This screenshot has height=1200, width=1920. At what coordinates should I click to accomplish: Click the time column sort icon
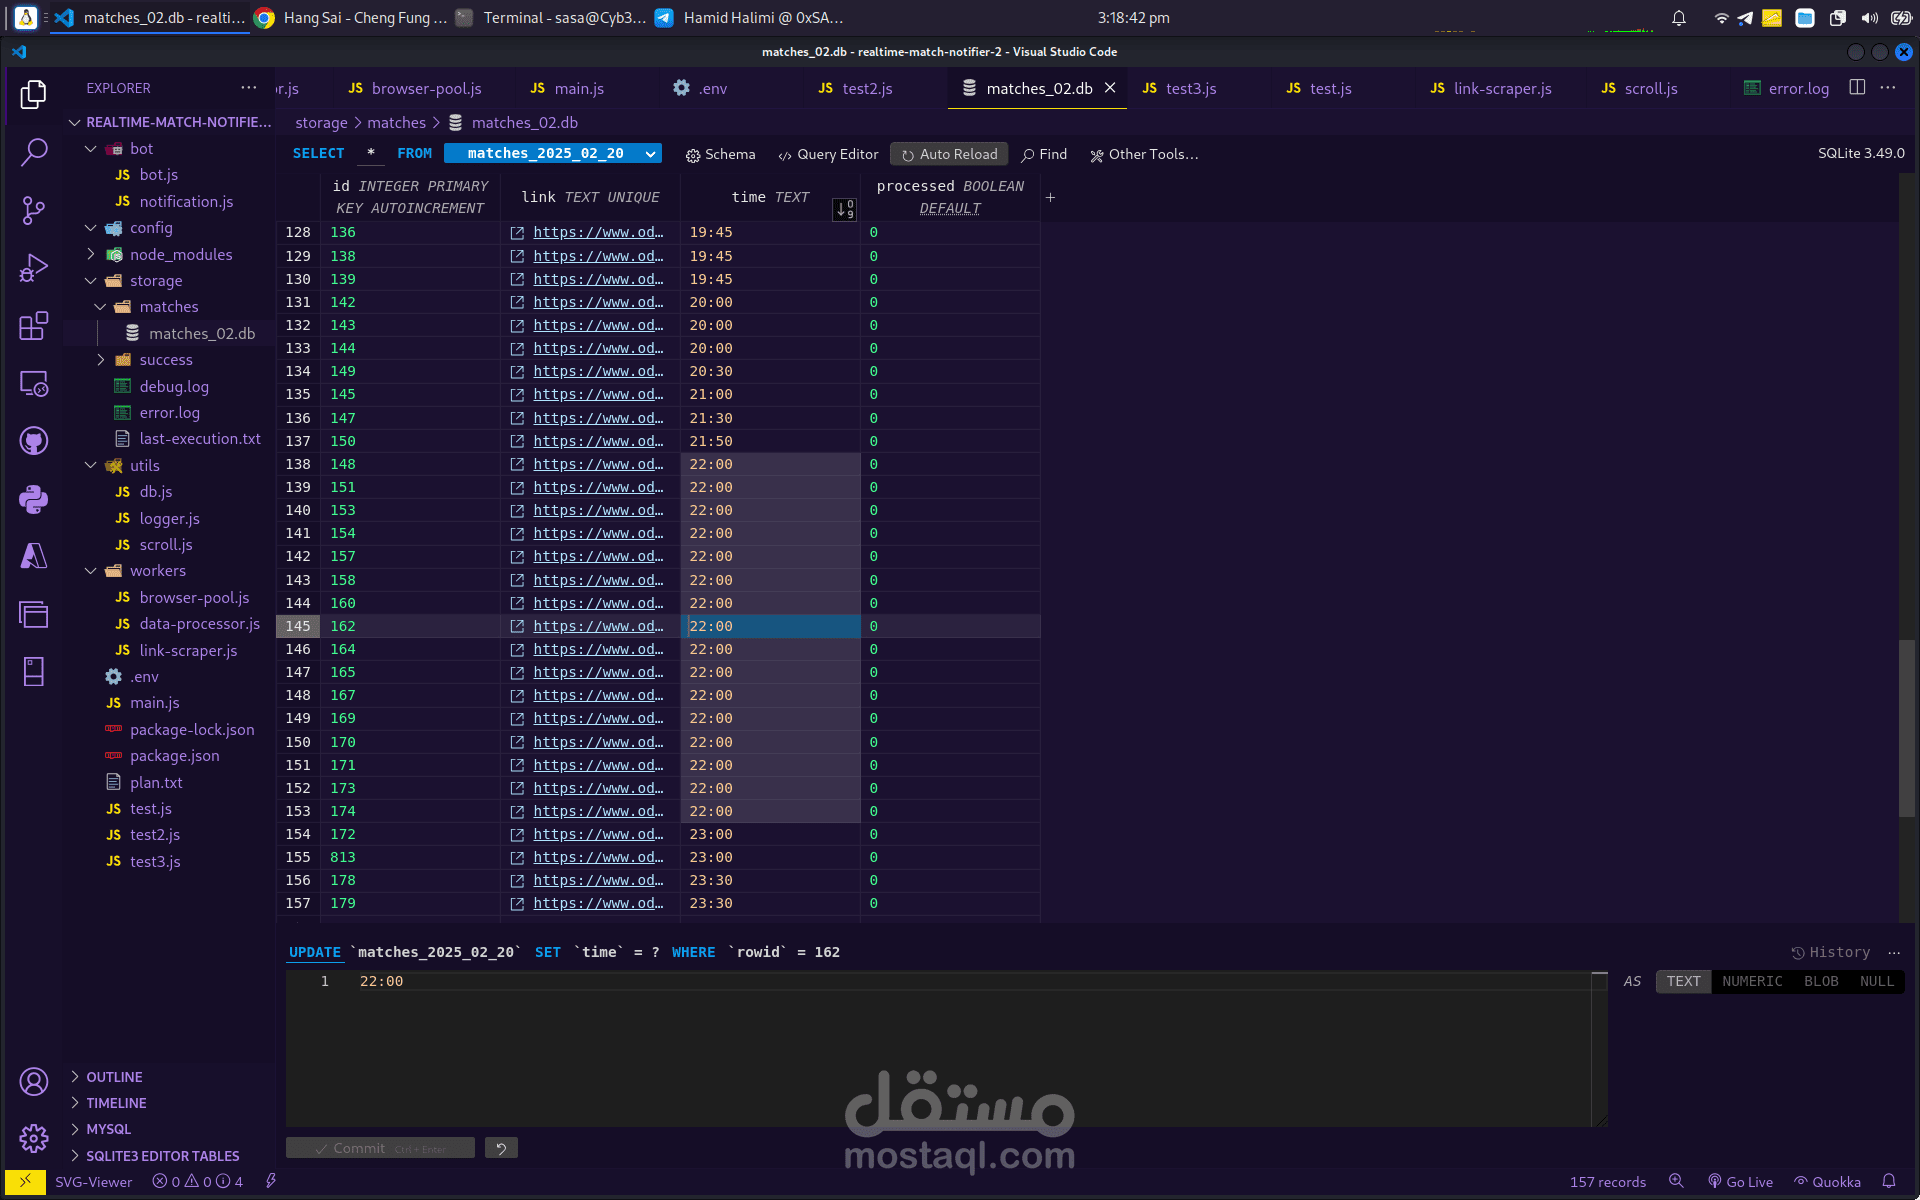click(x=844, y=209)
